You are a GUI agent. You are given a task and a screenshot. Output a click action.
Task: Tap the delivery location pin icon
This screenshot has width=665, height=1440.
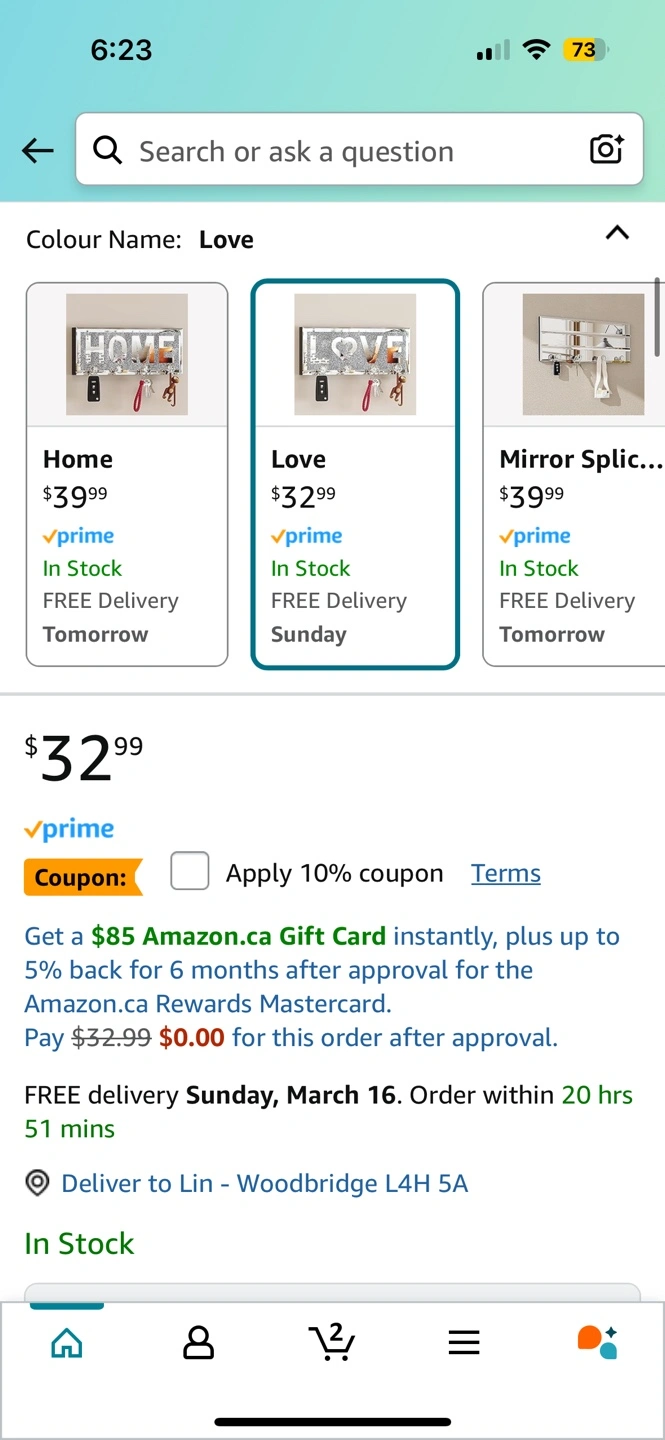(x=37, y=1184)
